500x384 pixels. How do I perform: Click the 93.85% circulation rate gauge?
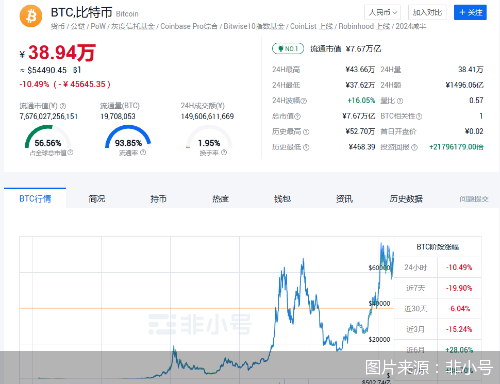click(128, 137)
